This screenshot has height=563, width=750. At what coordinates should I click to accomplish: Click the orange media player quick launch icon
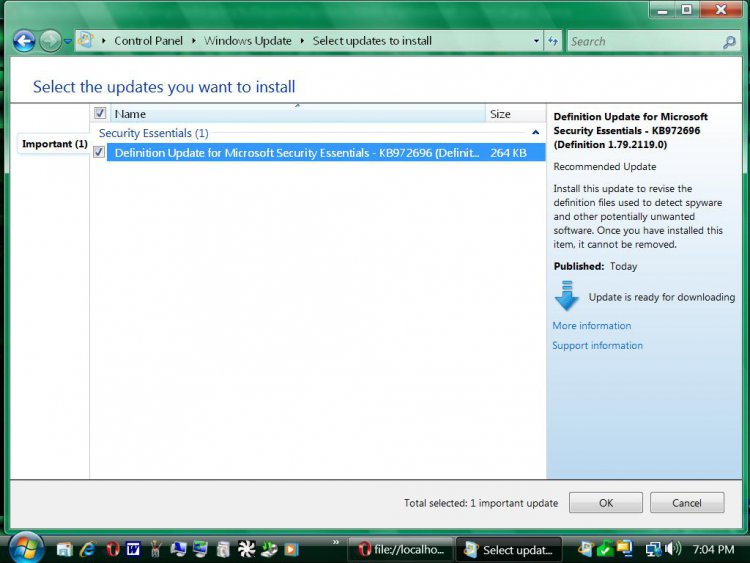coord(291,549)
